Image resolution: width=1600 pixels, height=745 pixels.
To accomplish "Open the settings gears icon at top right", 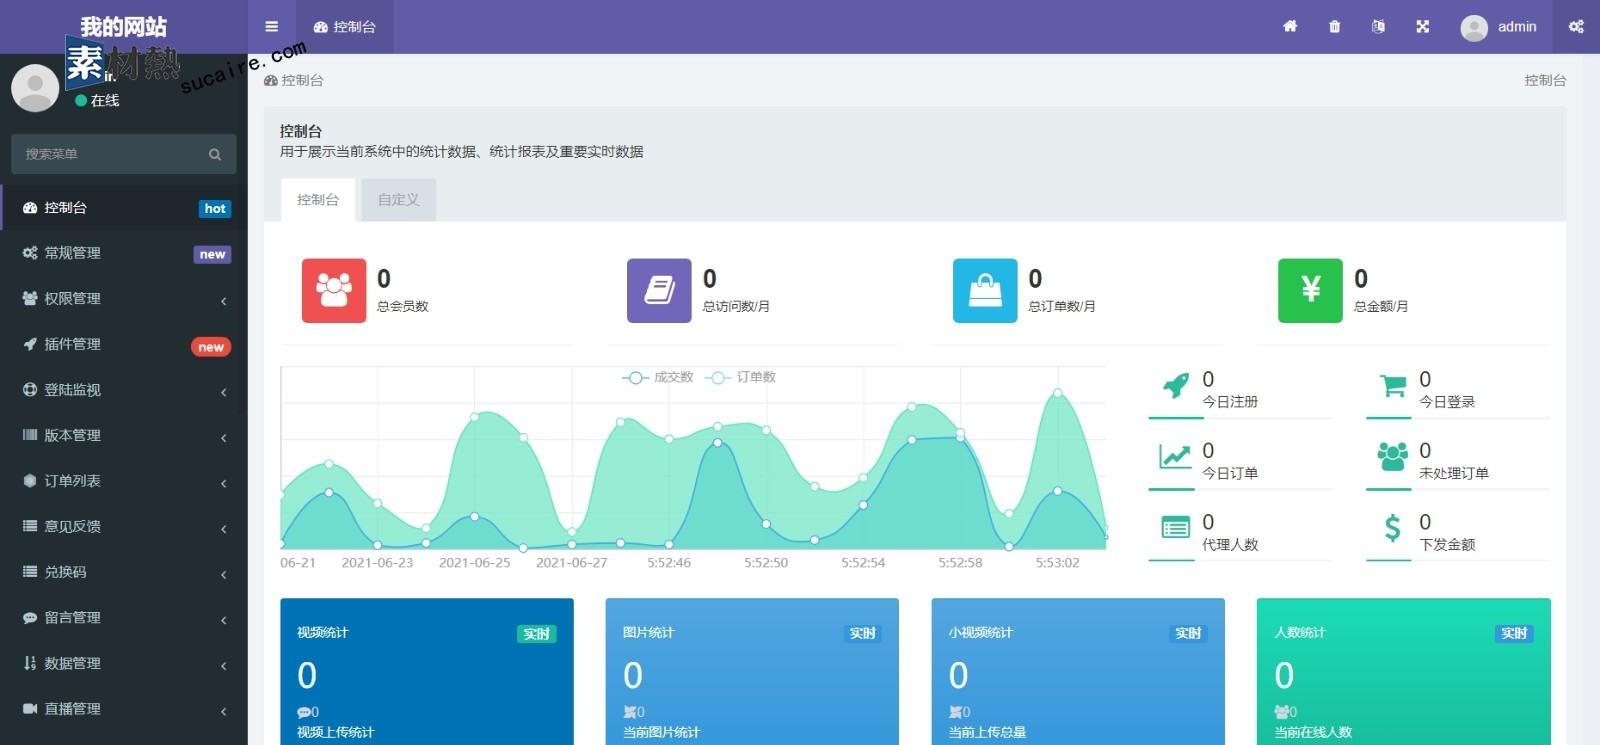I will coord(1576,27).
